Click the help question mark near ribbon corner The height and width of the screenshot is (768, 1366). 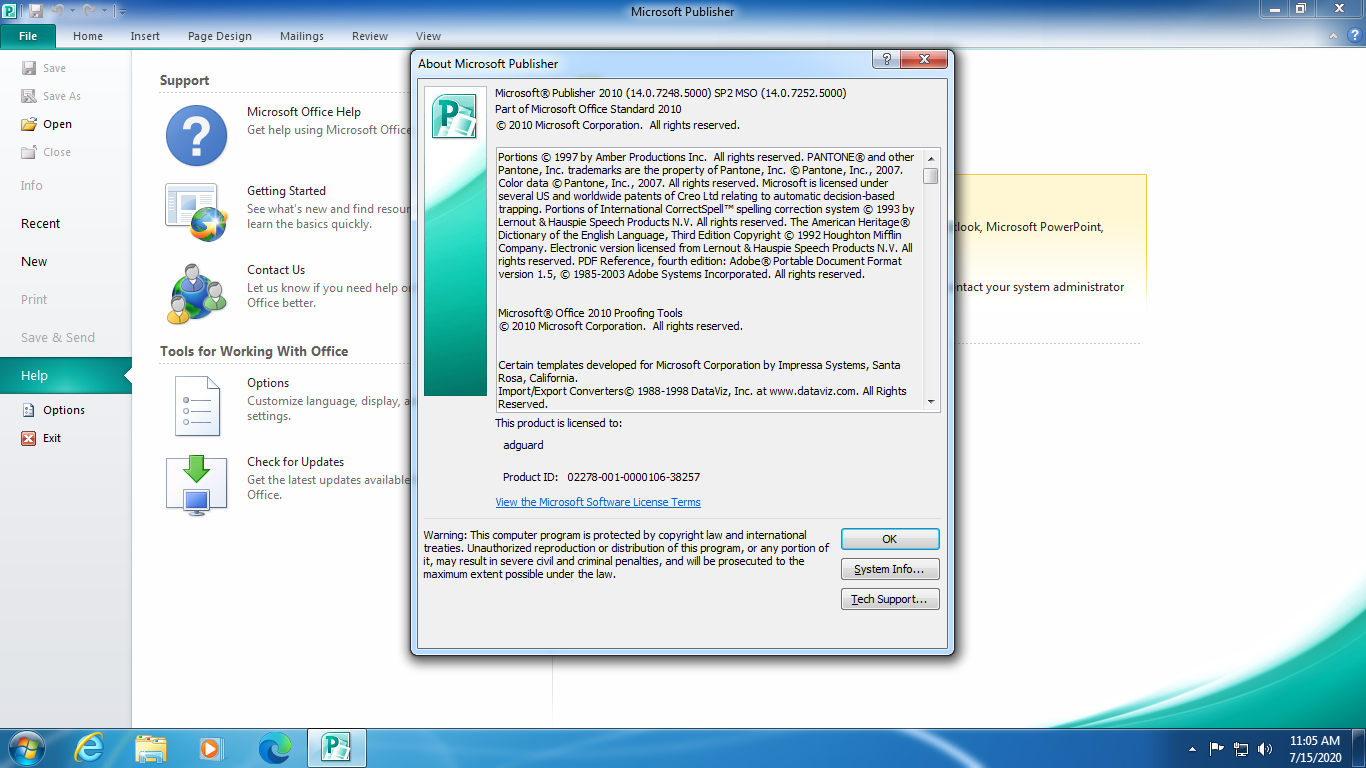tap(1353, 35)
